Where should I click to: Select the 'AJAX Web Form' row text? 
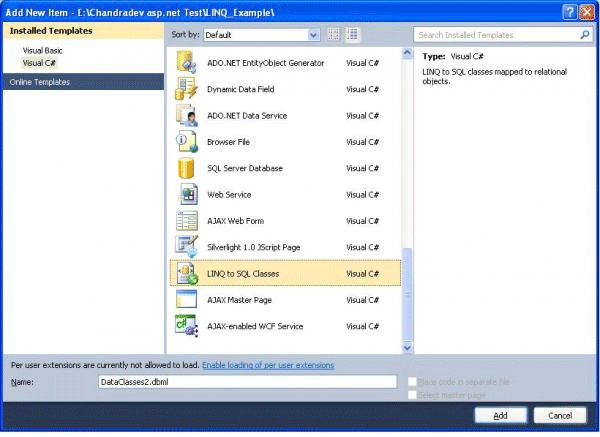[x=235, y=221]
